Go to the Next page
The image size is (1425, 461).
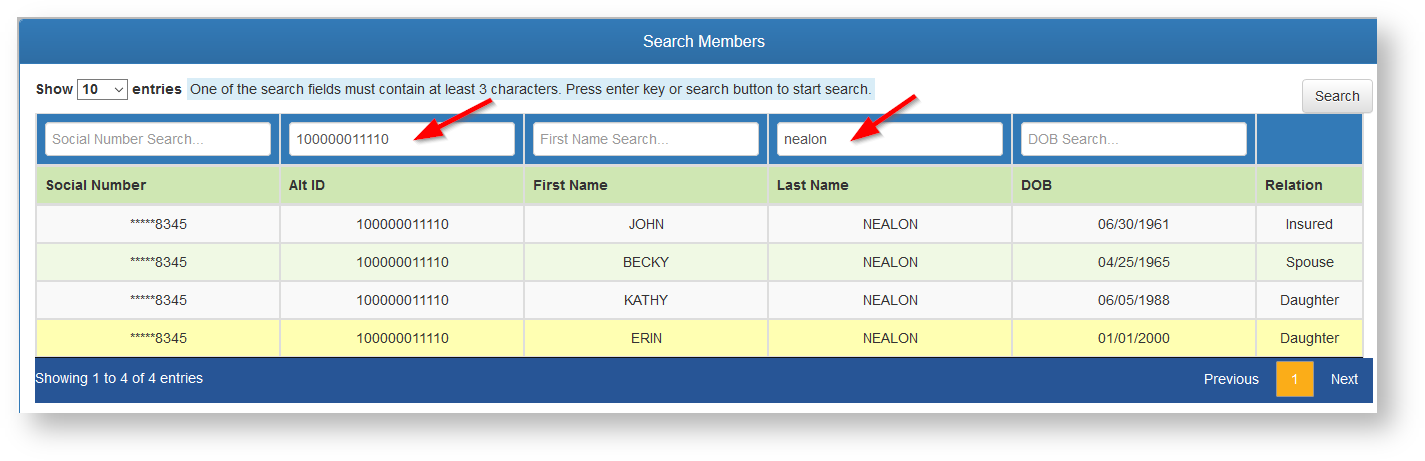1344,379
